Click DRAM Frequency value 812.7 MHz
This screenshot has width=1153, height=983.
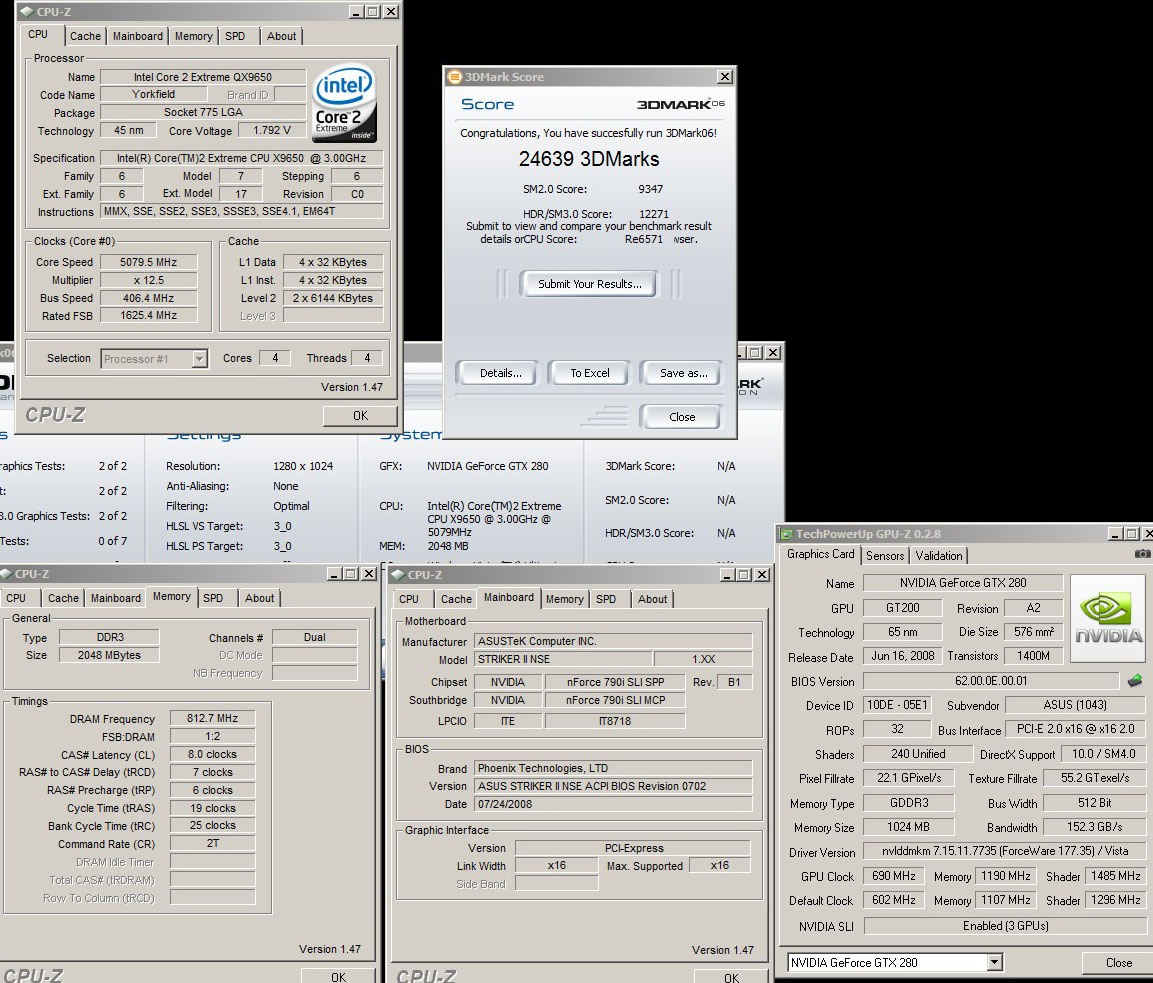click(212, 718)
